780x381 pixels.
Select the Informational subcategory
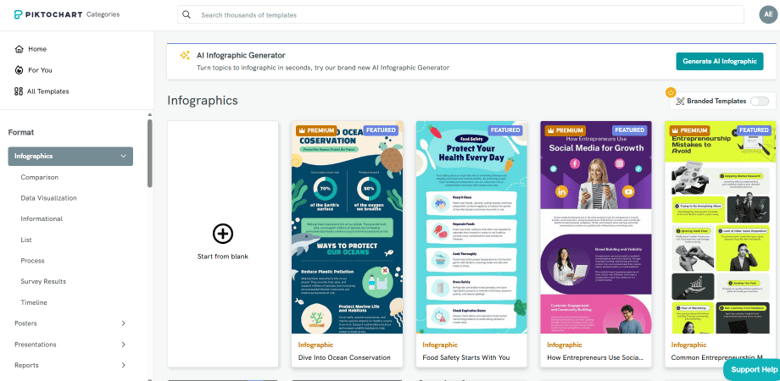tap(41, 219)
